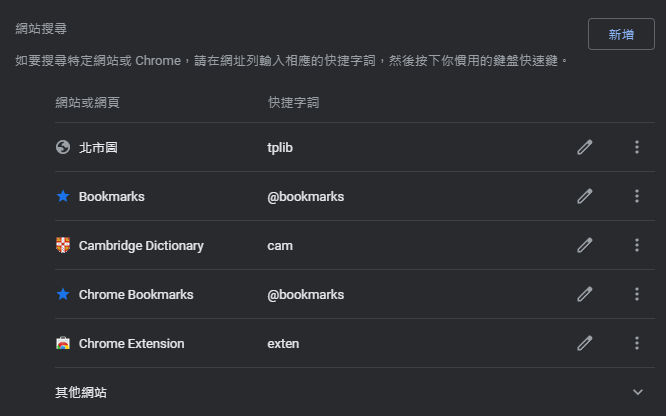Click the edit pencil for Chrome Extension
The height and width of the screenshot is (416, 666).
(x=585, y=344)
